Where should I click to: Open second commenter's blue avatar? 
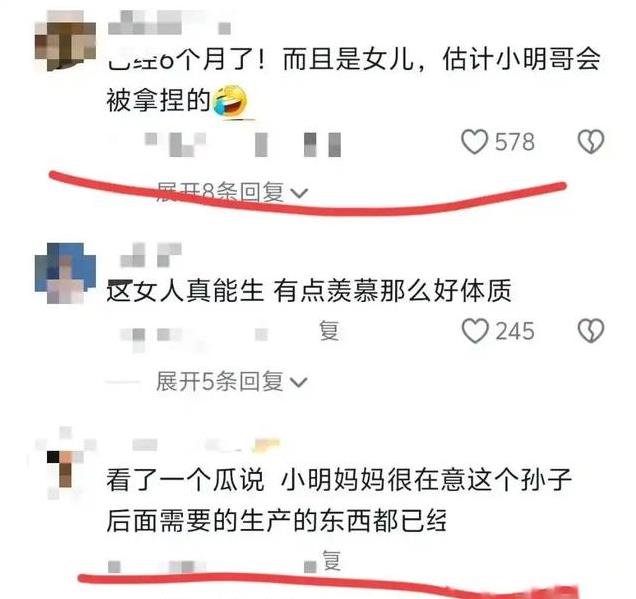tap(65, 273)
